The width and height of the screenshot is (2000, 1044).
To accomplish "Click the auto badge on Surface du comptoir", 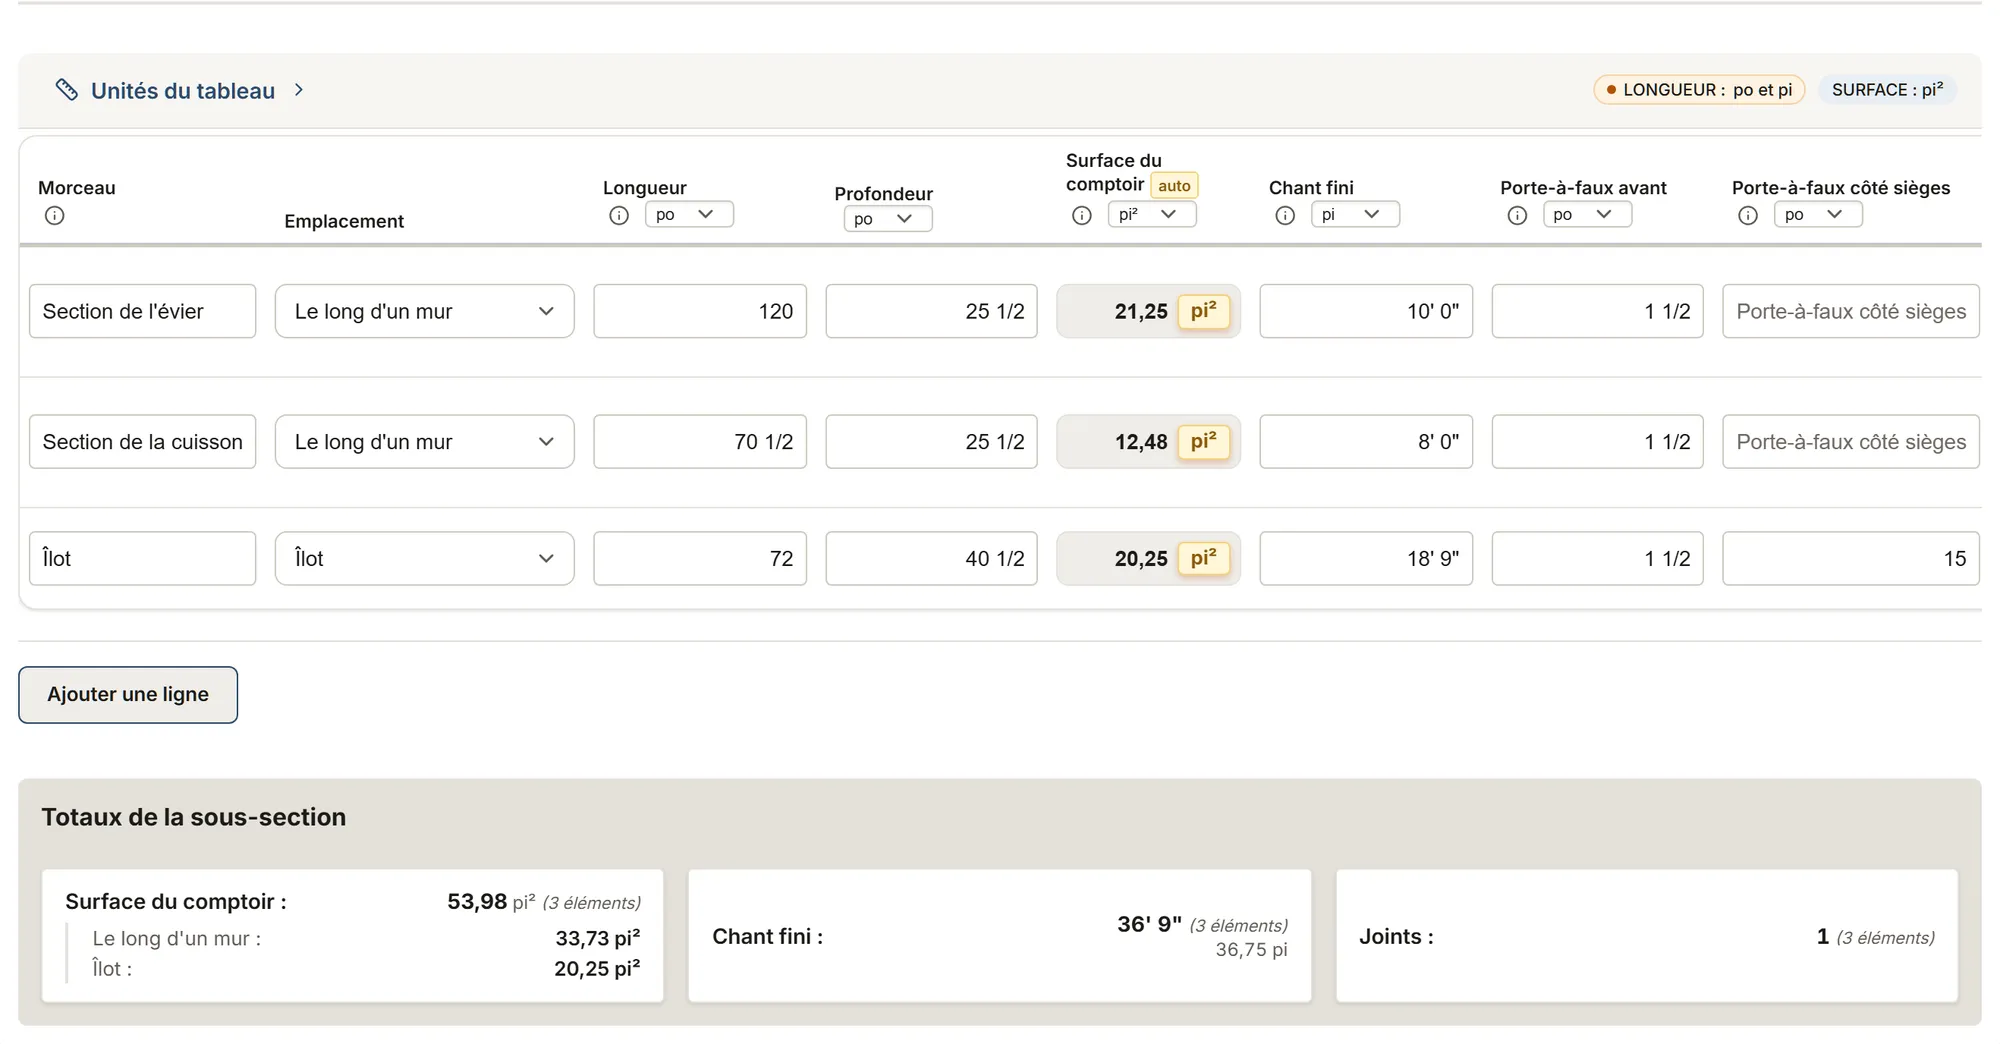I will 1174,185.
